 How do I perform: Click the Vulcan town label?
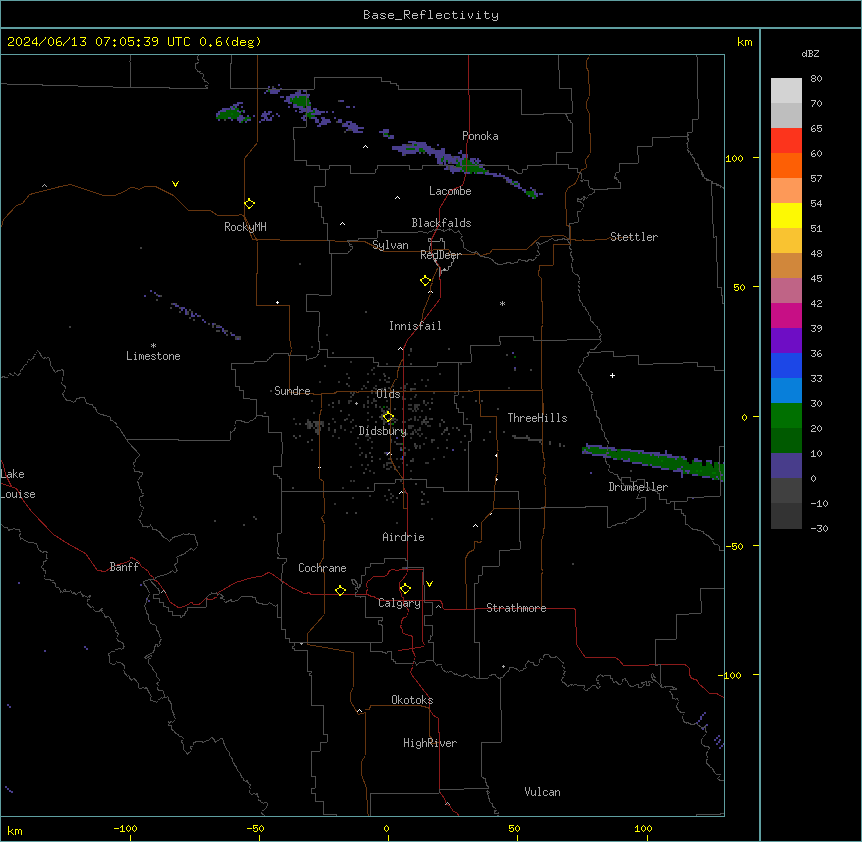pos(543,792)
